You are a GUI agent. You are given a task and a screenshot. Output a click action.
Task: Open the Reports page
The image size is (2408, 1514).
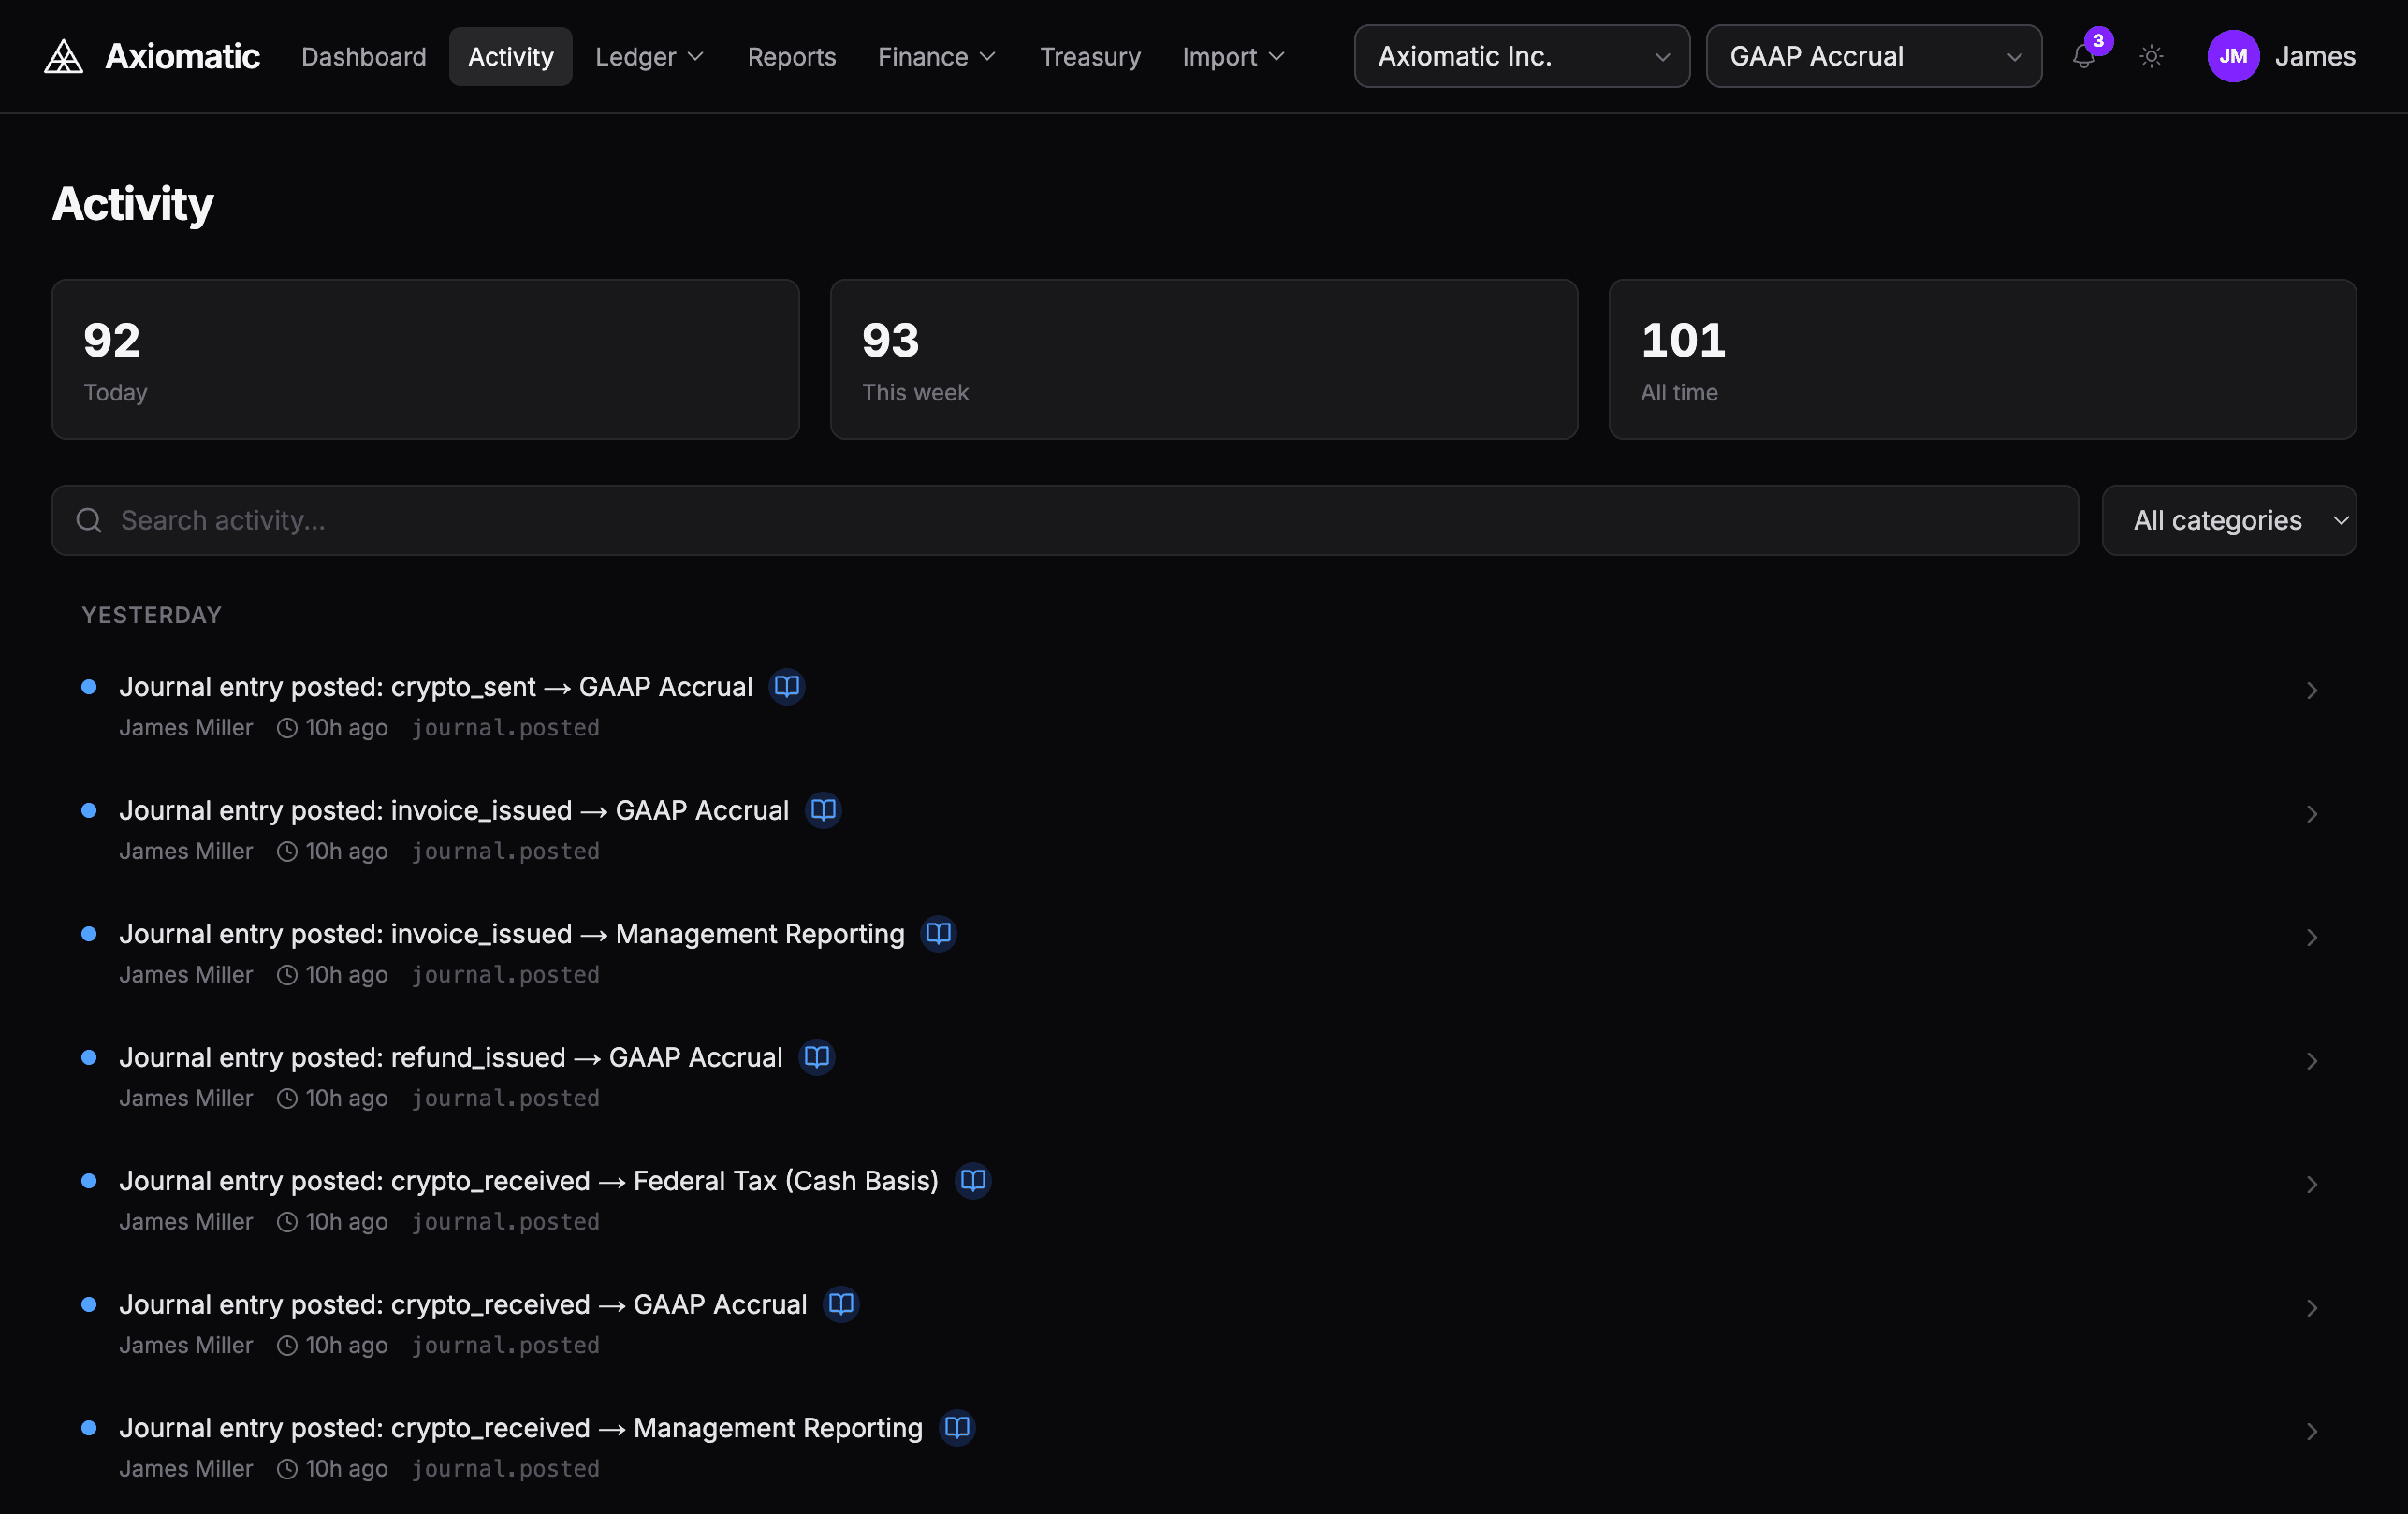click(791, 57)
